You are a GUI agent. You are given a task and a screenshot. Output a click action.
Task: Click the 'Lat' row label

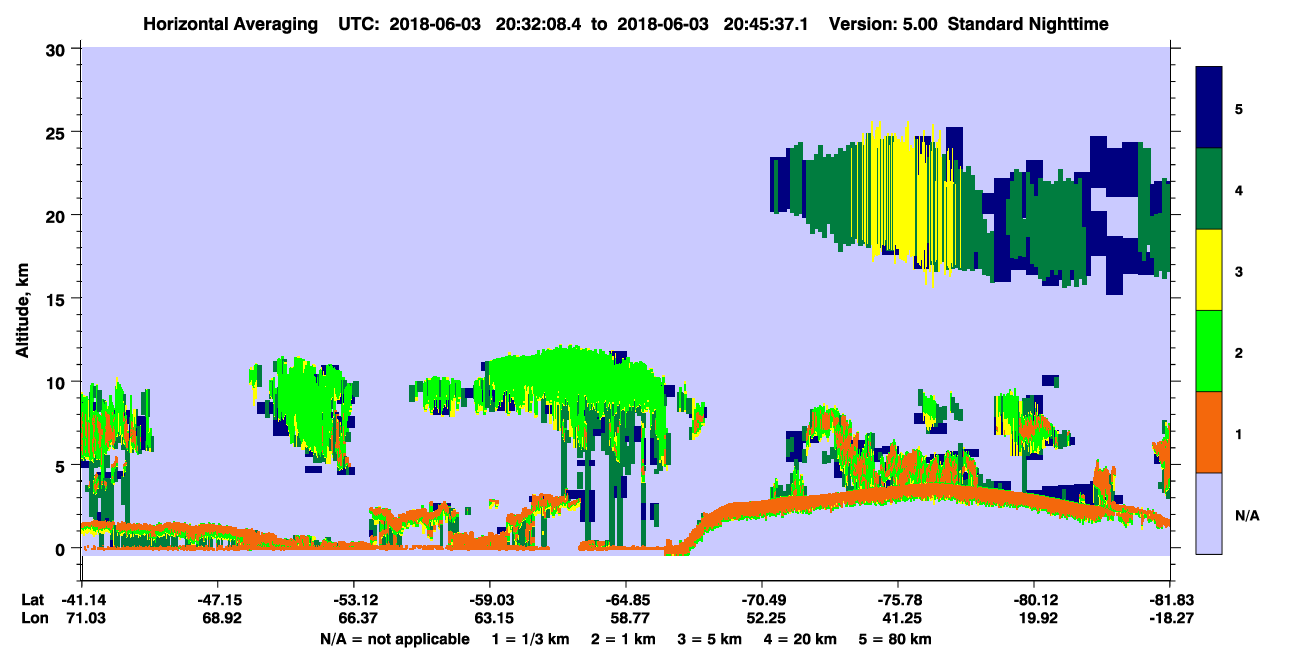(x=32, y=600)
